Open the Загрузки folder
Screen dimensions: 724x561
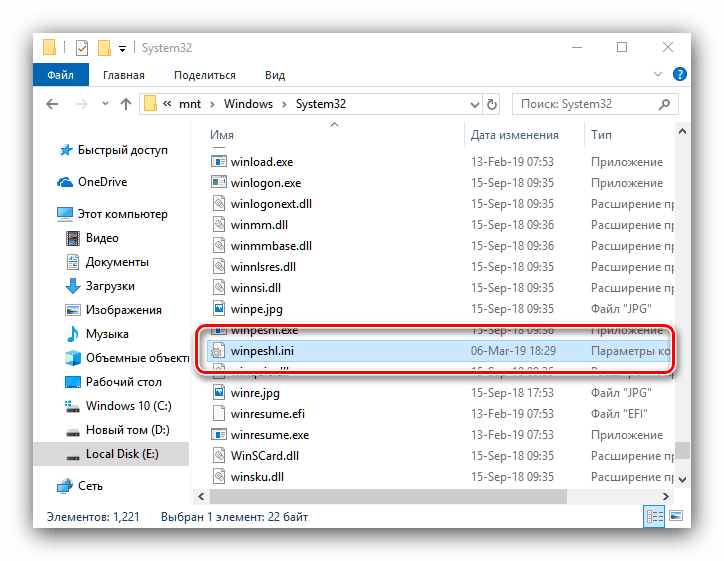[100, 286]
